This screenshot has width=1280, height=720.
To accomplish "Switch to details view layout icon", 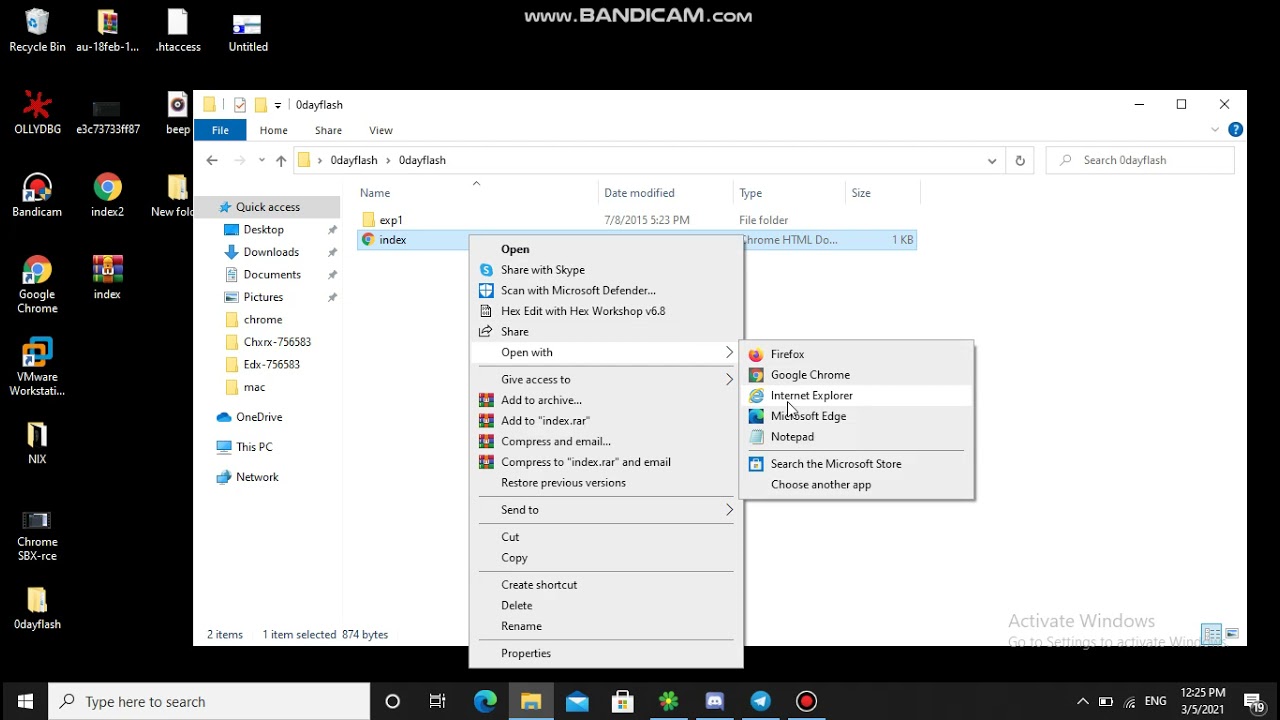I will (1212, 634).
